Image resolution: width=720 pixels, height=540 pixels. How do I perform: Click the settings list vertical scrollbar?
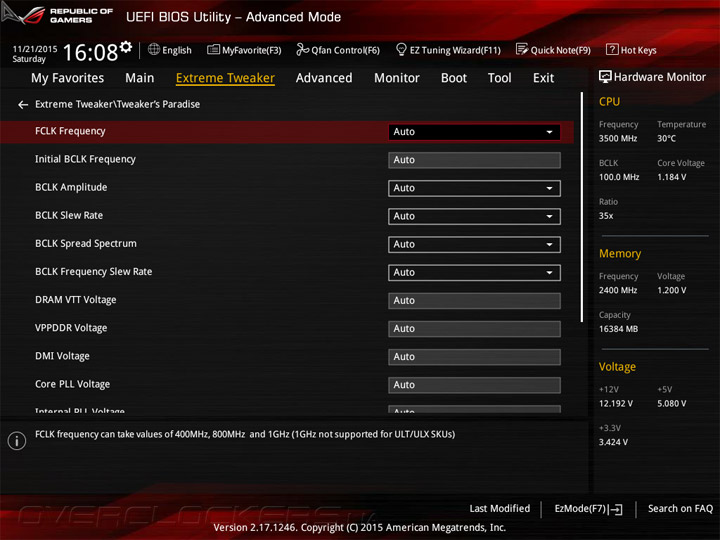[582, 207]
